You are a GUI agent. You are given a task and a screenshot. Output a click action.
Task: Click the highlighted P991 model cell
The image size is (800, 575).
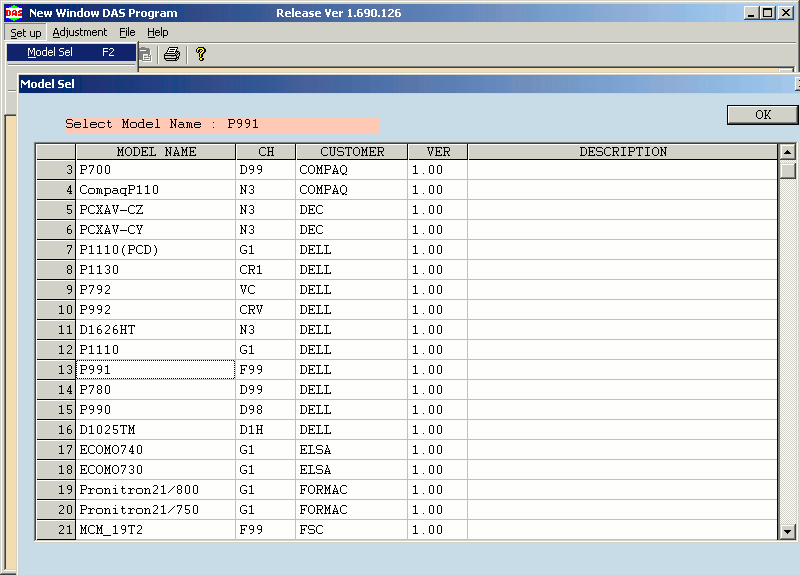pyautogui.click(x=156, y=369)
